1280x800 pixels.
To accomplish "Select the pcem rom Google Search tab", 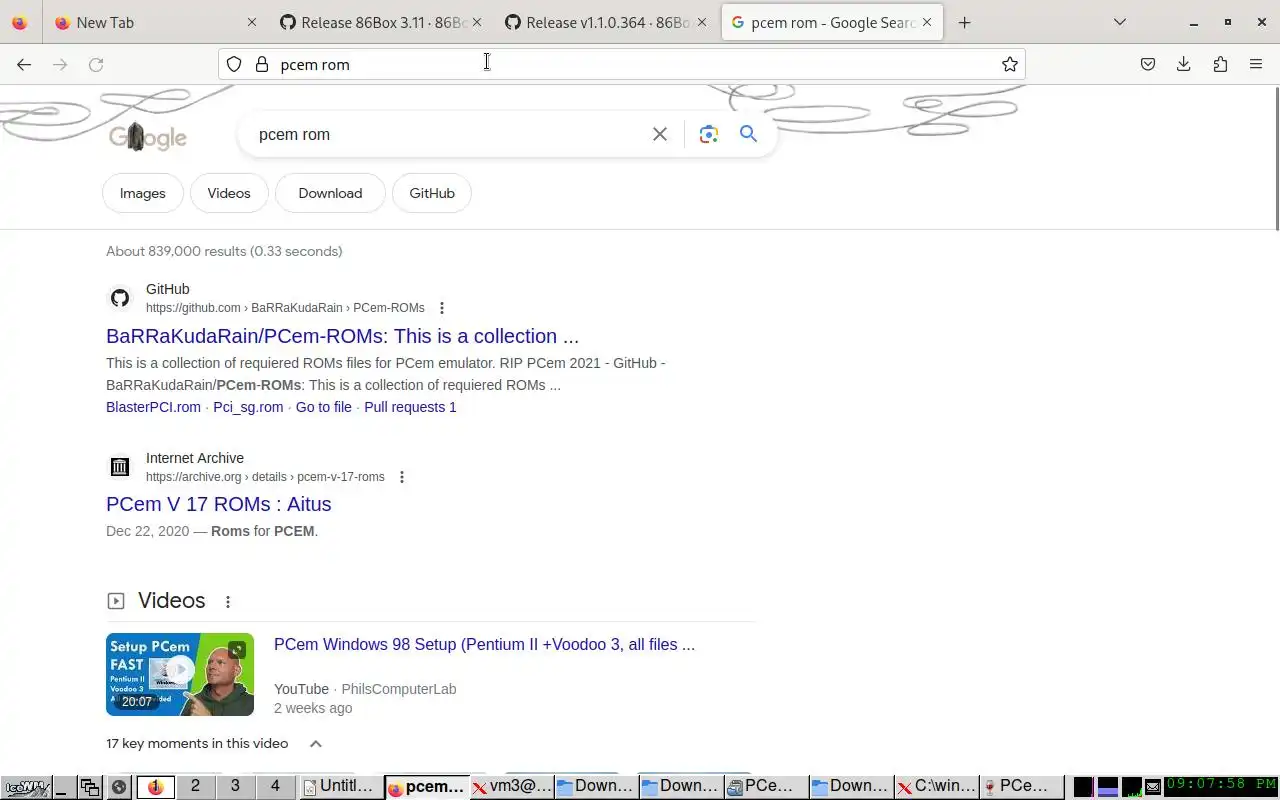I will point(830,22).
